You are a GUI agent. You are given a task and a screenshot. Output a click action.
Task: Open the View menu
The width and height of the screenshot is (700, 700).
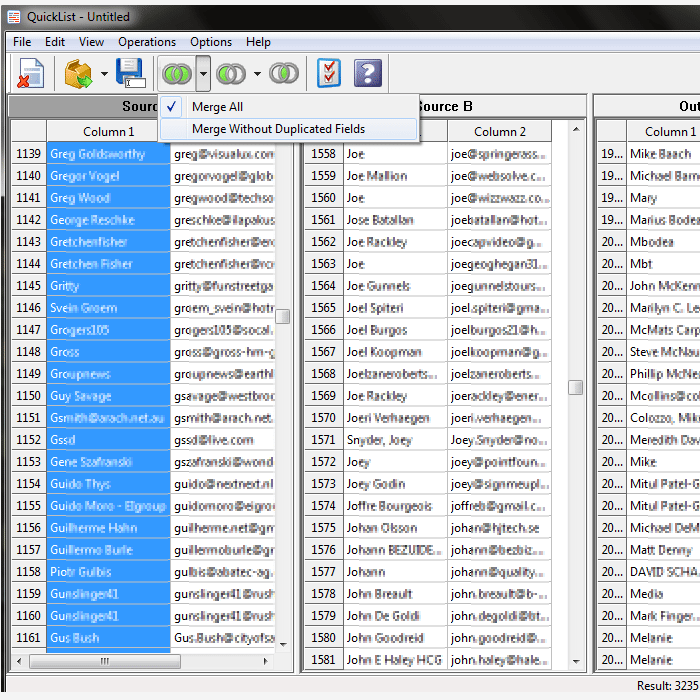click(x=91, y=42)
